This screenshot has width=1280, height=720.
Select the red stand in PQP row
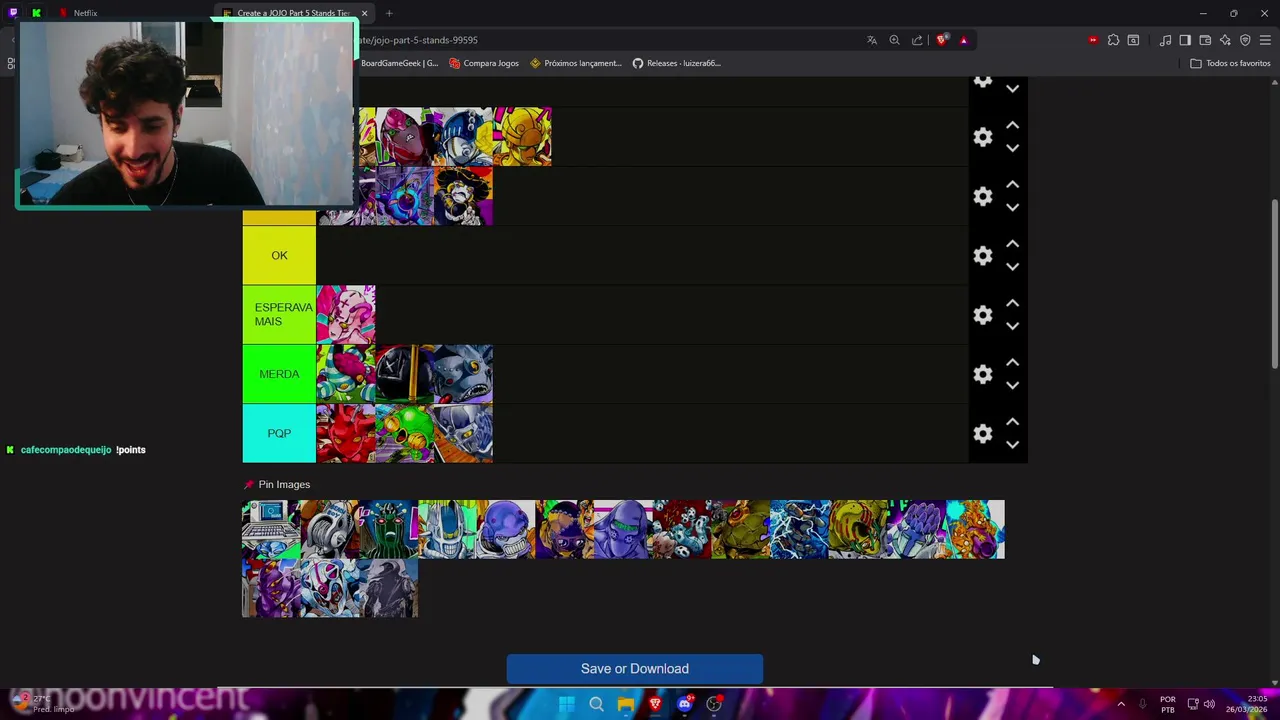(x=346, y=433)
